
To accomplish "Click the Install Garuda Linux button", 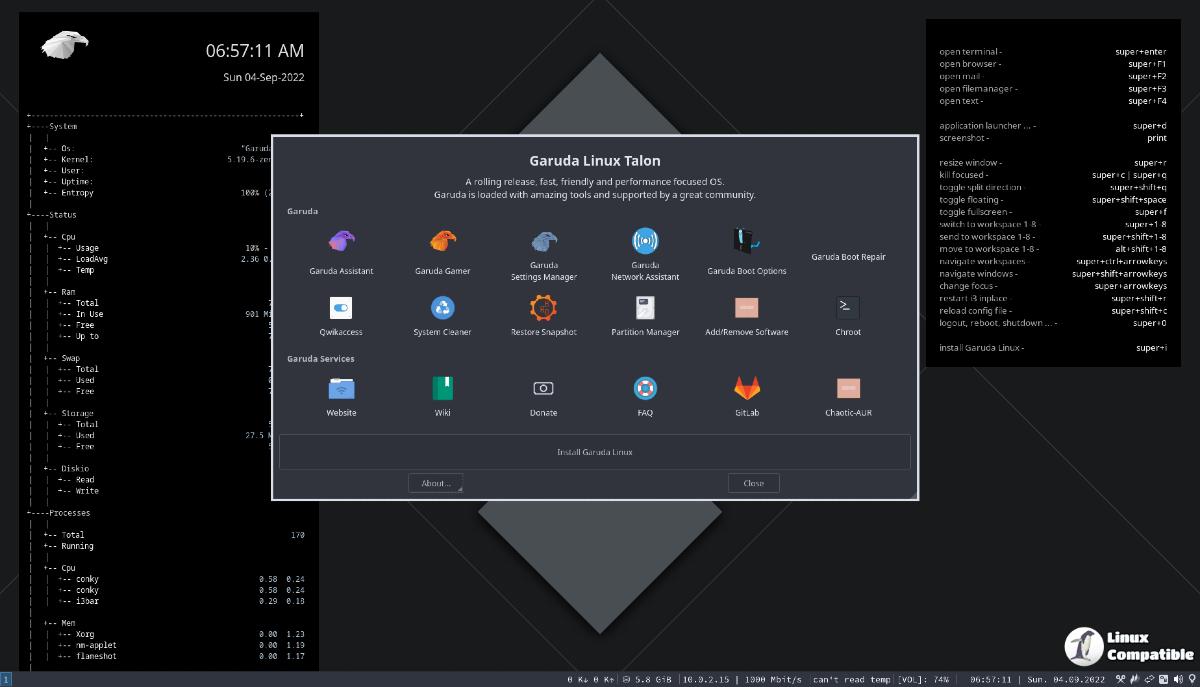I will pos(595,451).
